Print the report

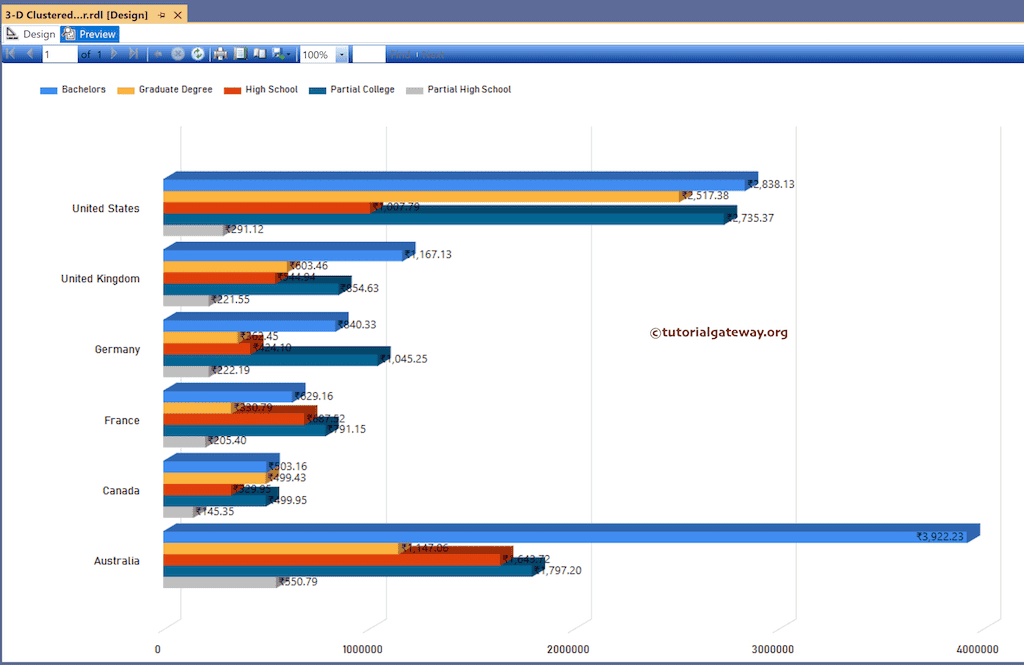(x=219, y=53)
